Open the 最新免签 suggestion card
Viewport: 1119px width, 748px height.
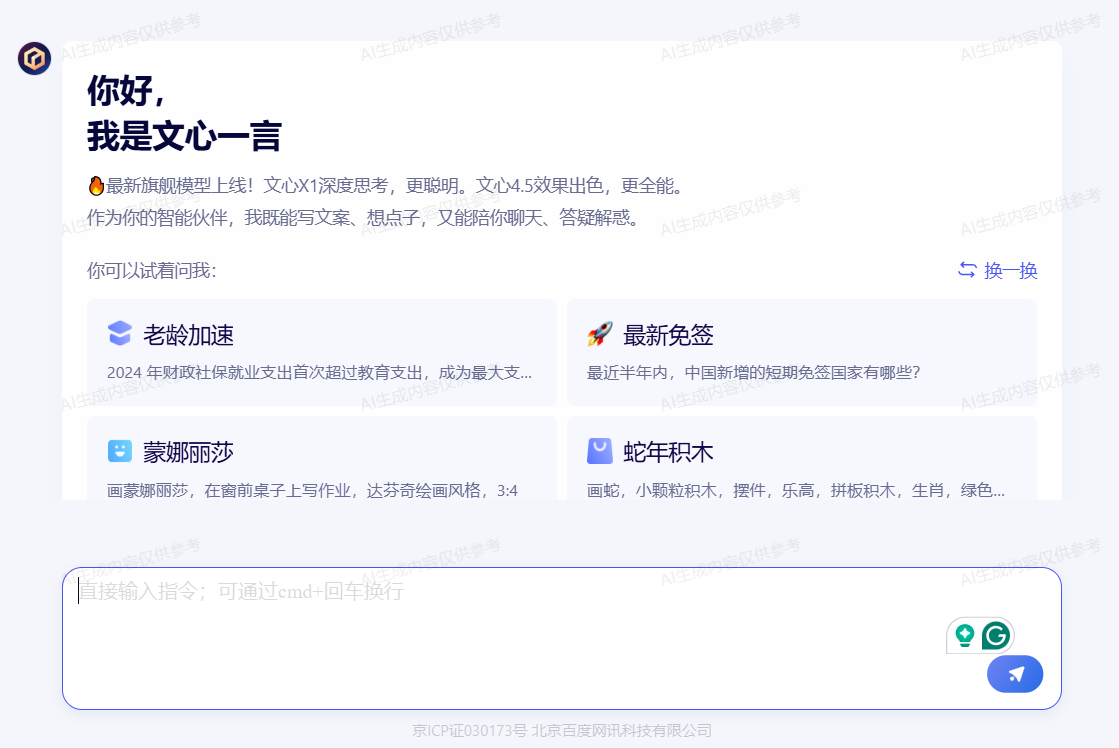[801, 352]
